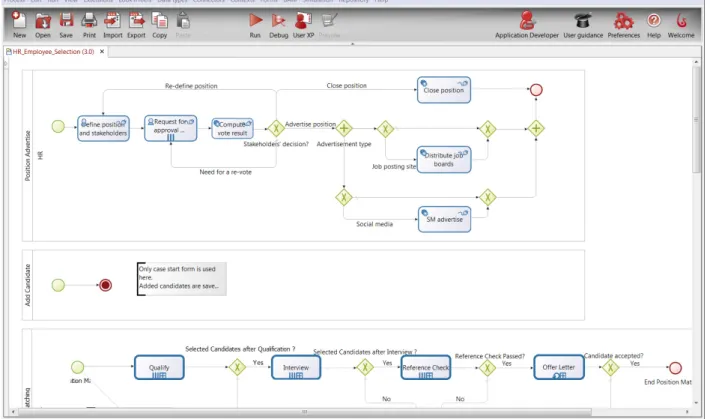Select the Reference Check task
This screenshot has height=419, width=710.
coord(426,367)
